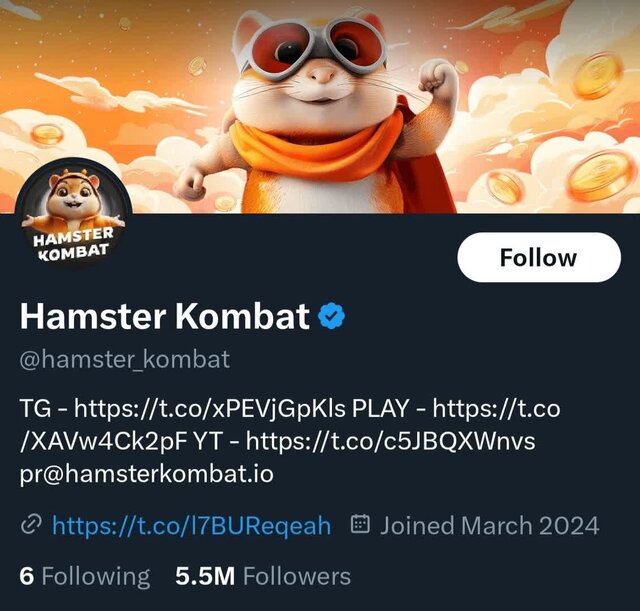
Task: Click the large gold coin in the banner
Action: coord(597,75)
